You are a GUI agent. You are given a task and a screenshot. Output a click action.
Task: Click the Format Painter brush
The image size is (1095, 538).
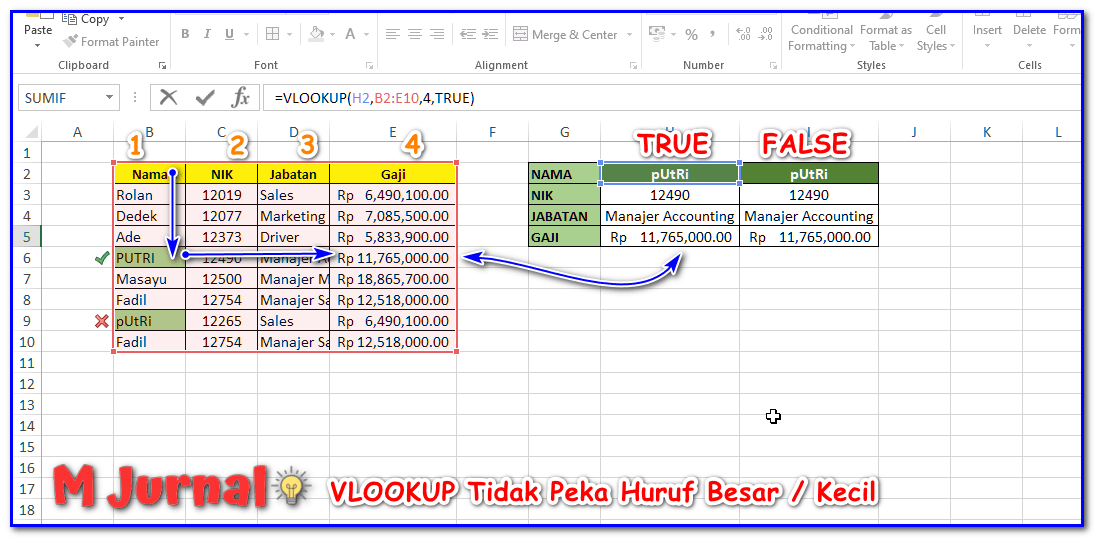click(x=111, y=42)
